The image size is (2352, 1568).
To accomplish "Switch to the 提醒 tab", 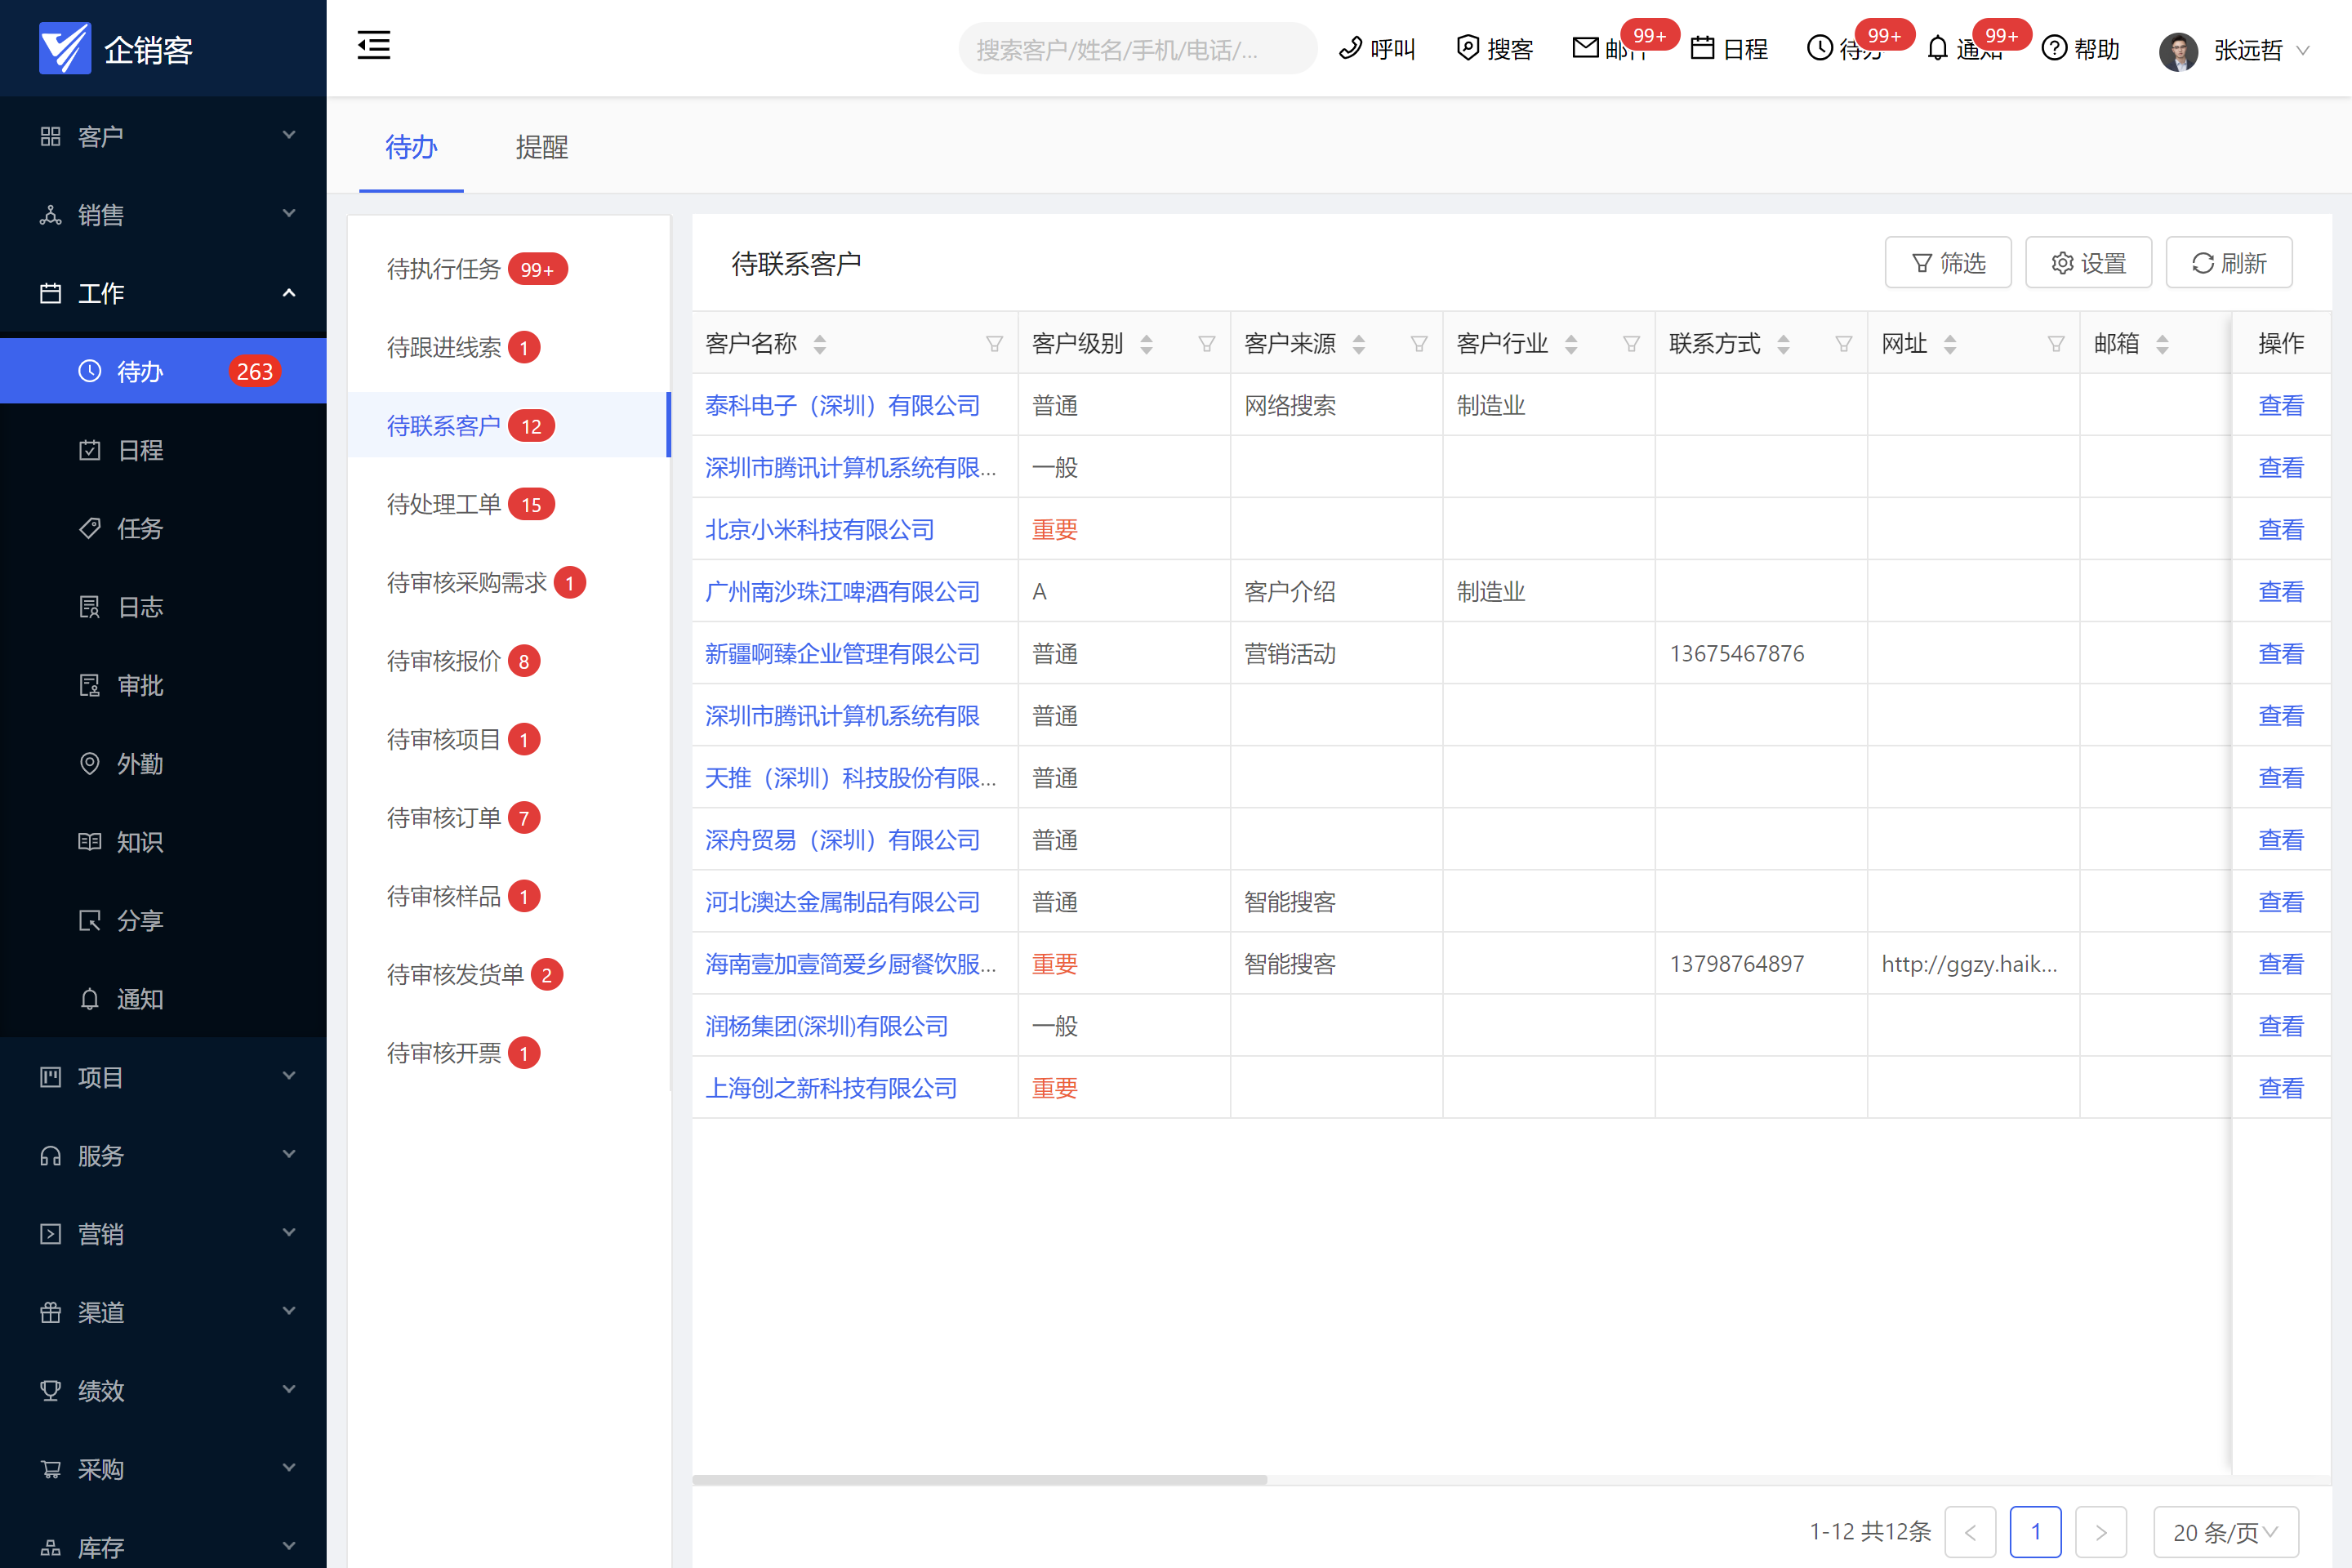I will coord(541,148).
